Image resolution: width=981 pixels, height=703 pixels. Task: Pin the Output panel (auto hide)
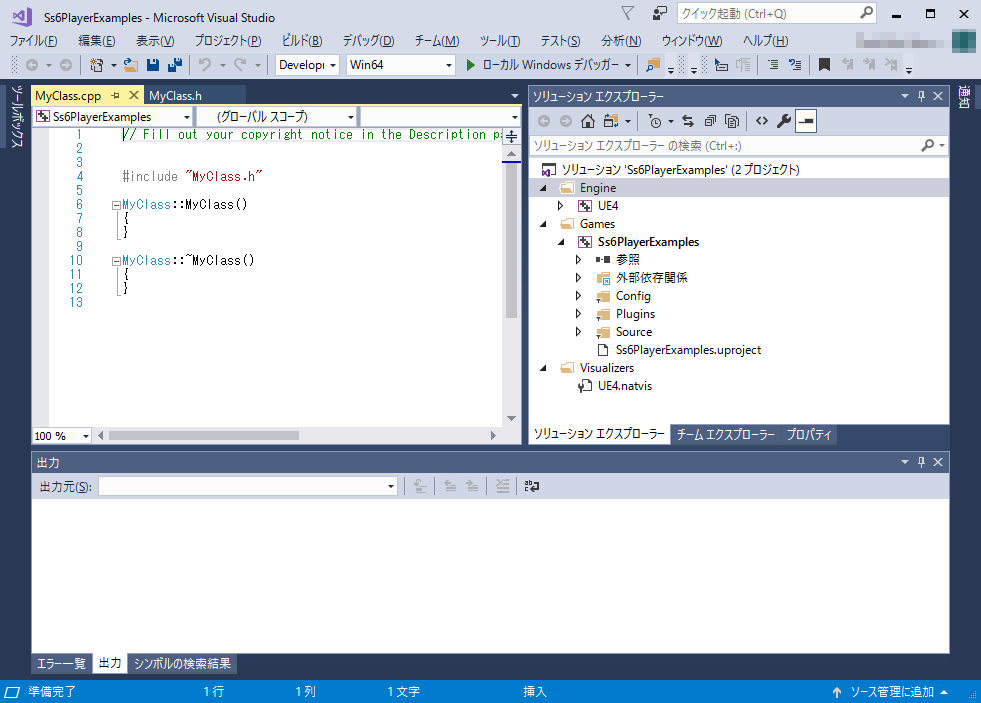point(922,462)
